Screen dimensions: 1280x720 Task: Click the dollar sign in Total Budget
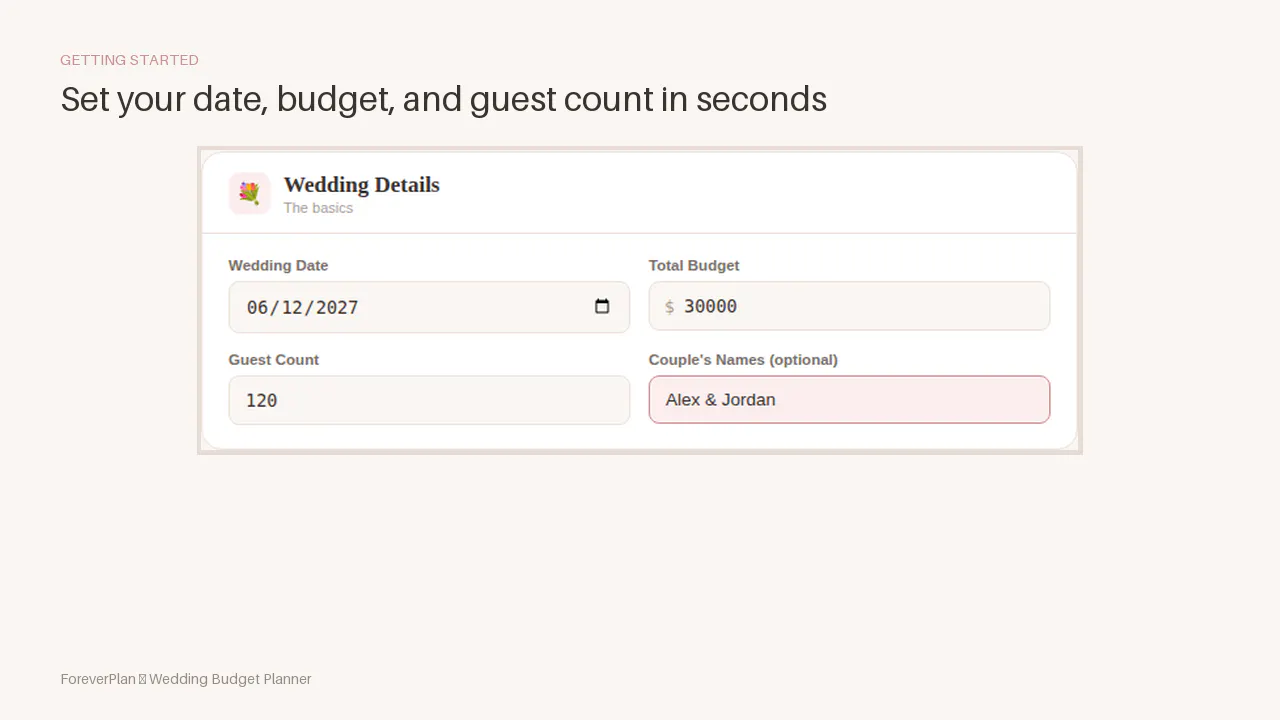(x=670, y=307)
